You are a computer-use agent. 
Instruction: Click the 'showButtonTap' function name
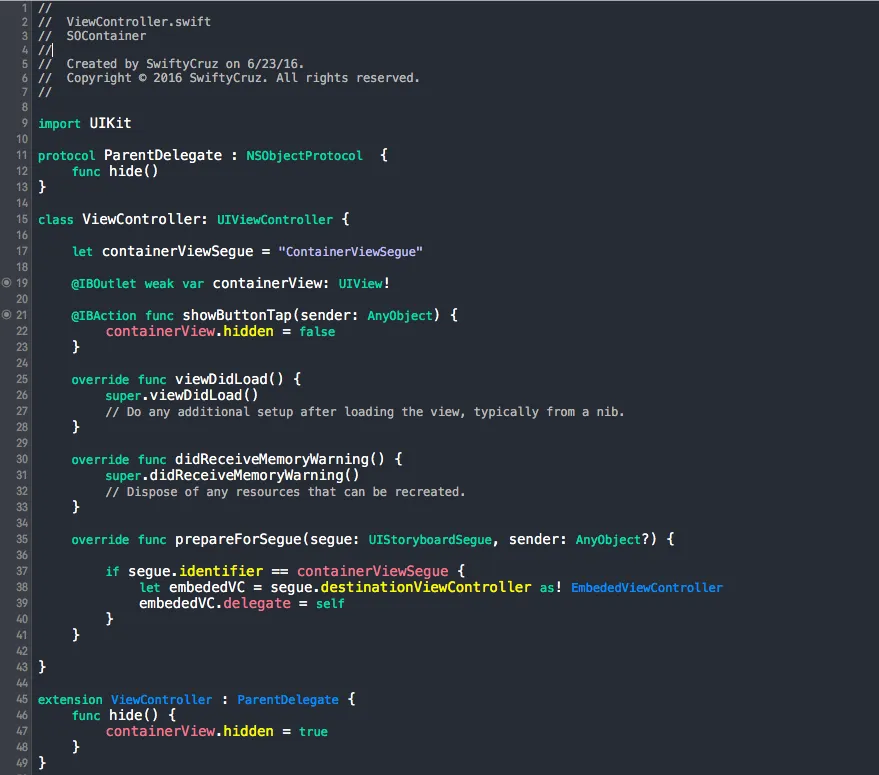point(237,315)
